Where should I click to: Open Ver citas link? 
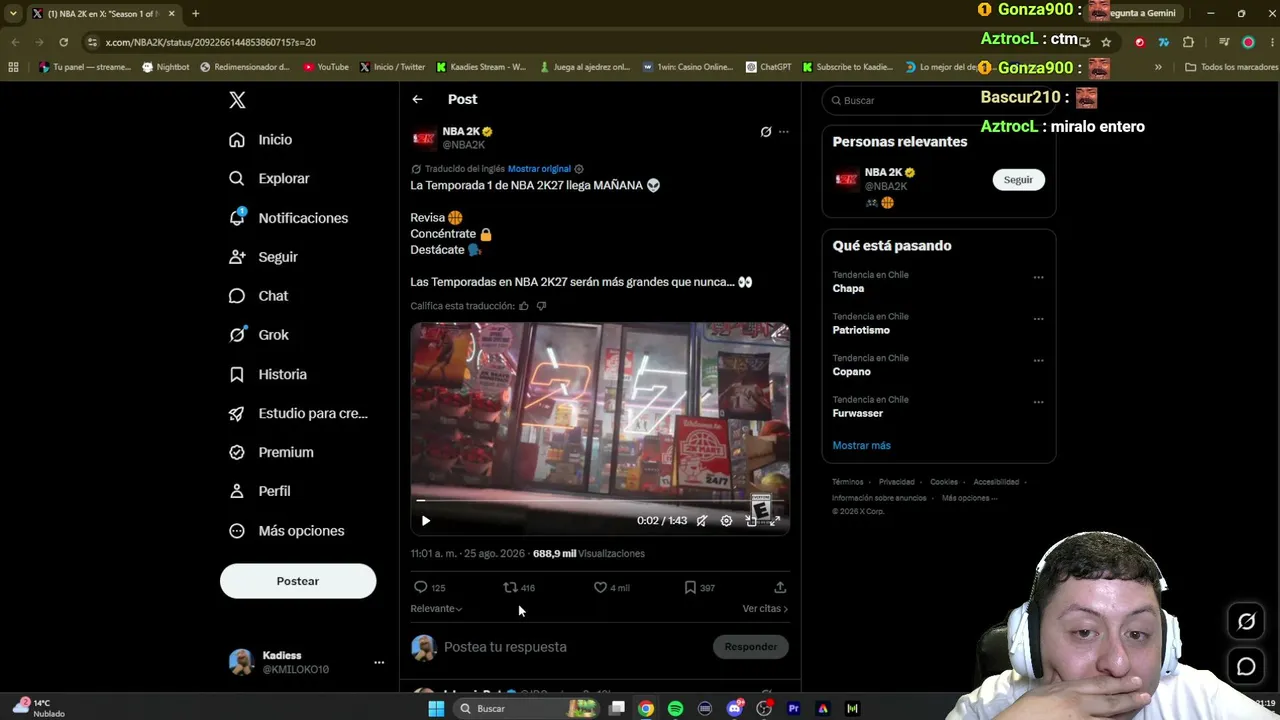pyautogui.click(x=765, y=609)
